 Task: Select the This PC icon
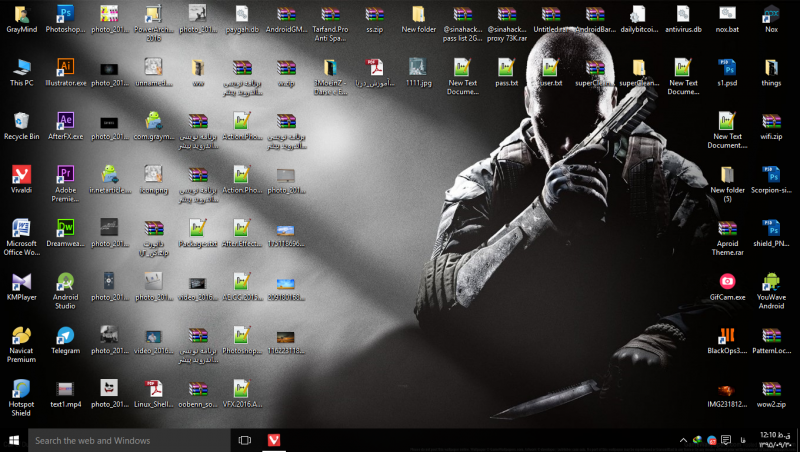21,72
